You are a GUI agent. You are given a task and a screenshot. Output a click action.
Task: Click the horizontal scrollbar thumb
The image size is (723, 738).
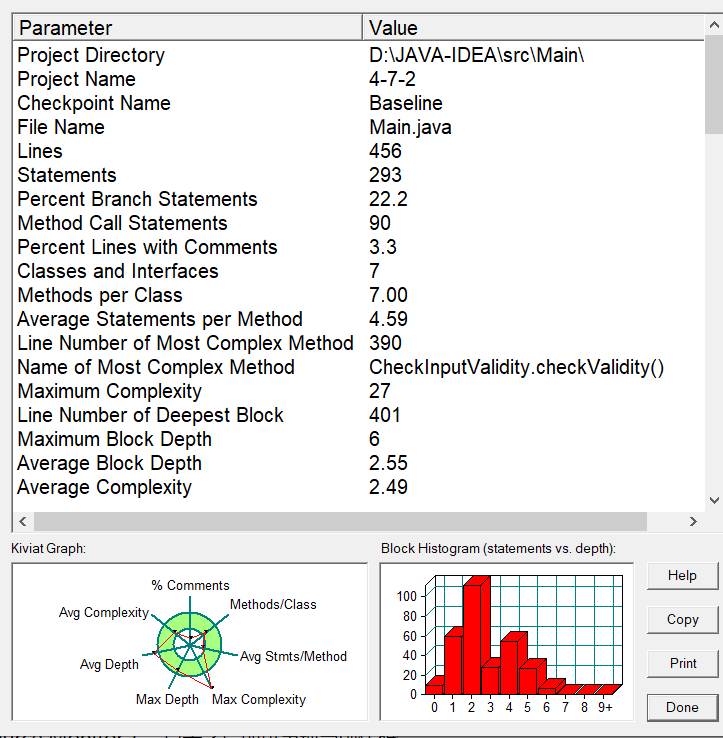pos(340,521)
